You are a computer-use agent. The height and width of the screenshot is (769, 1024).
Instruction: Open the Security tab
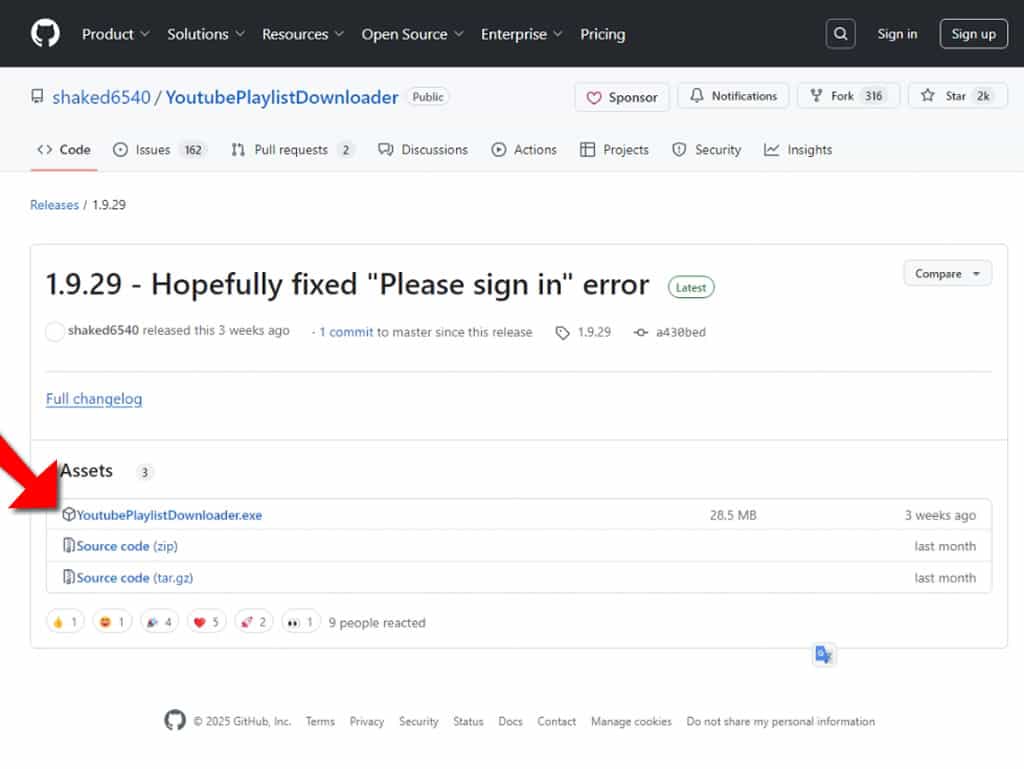pyautogui.click(x=707, y=149)
